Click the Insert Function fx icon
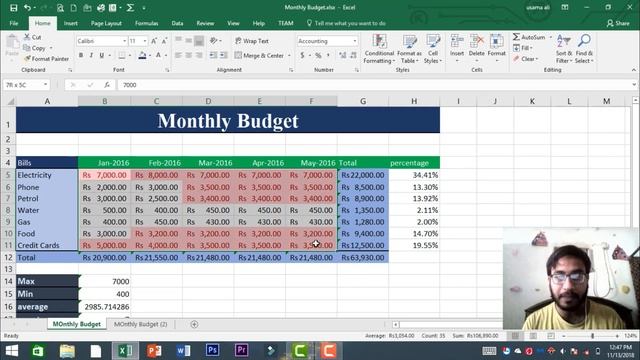 pos(107,85)
